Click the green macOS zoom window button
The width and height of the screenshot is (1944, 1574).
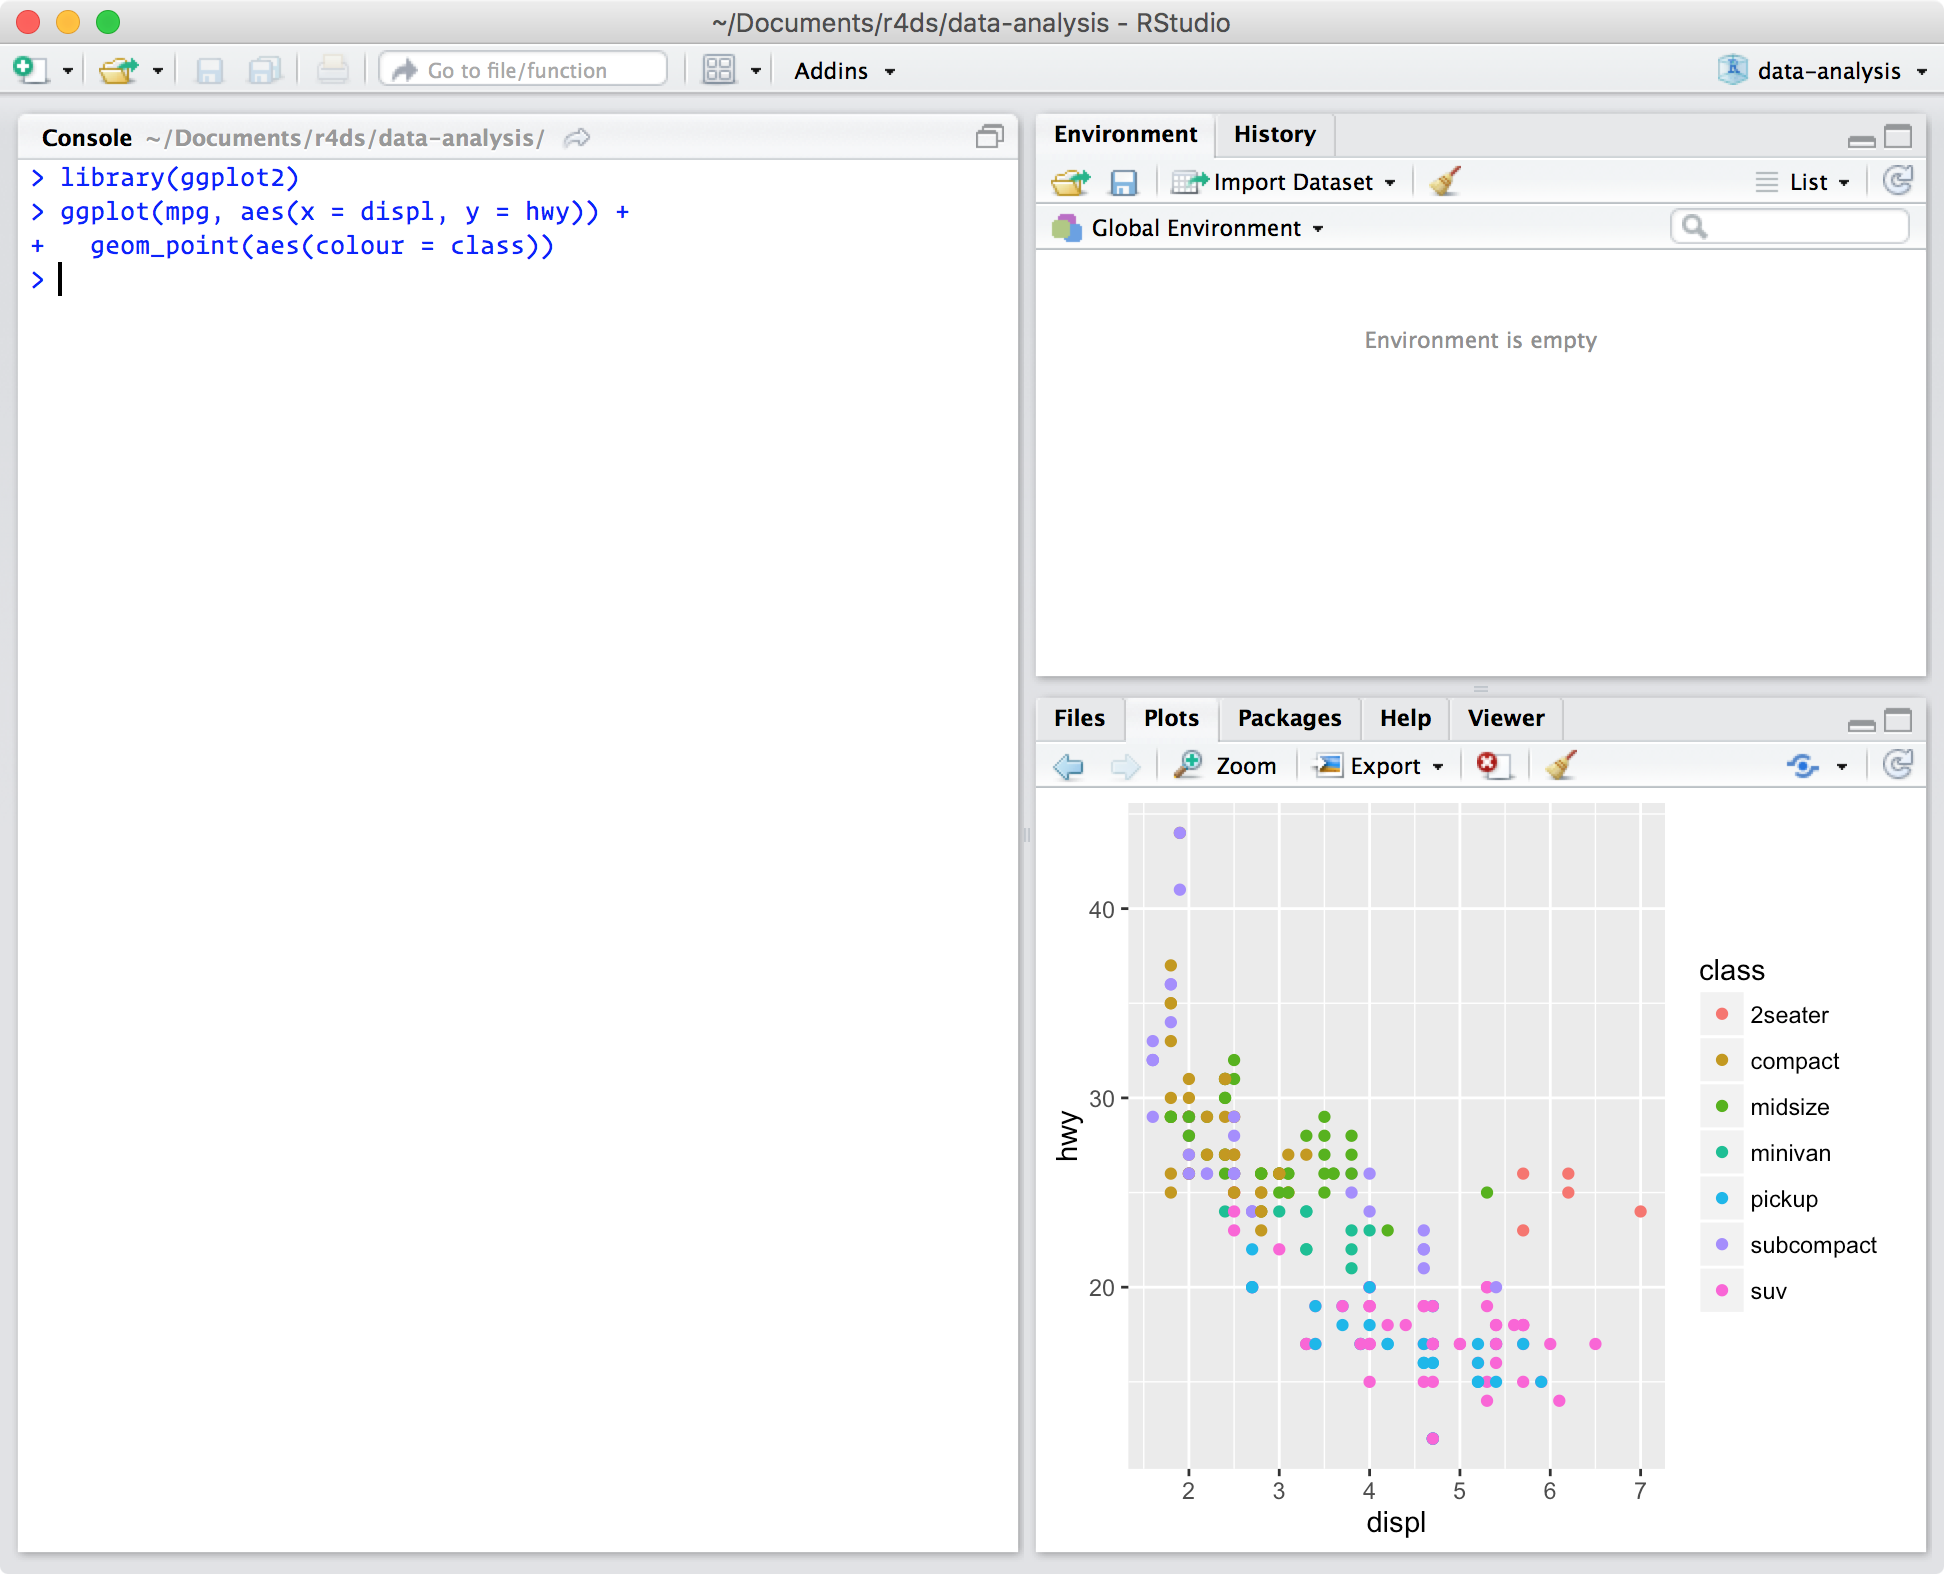[x=107, y=22]
